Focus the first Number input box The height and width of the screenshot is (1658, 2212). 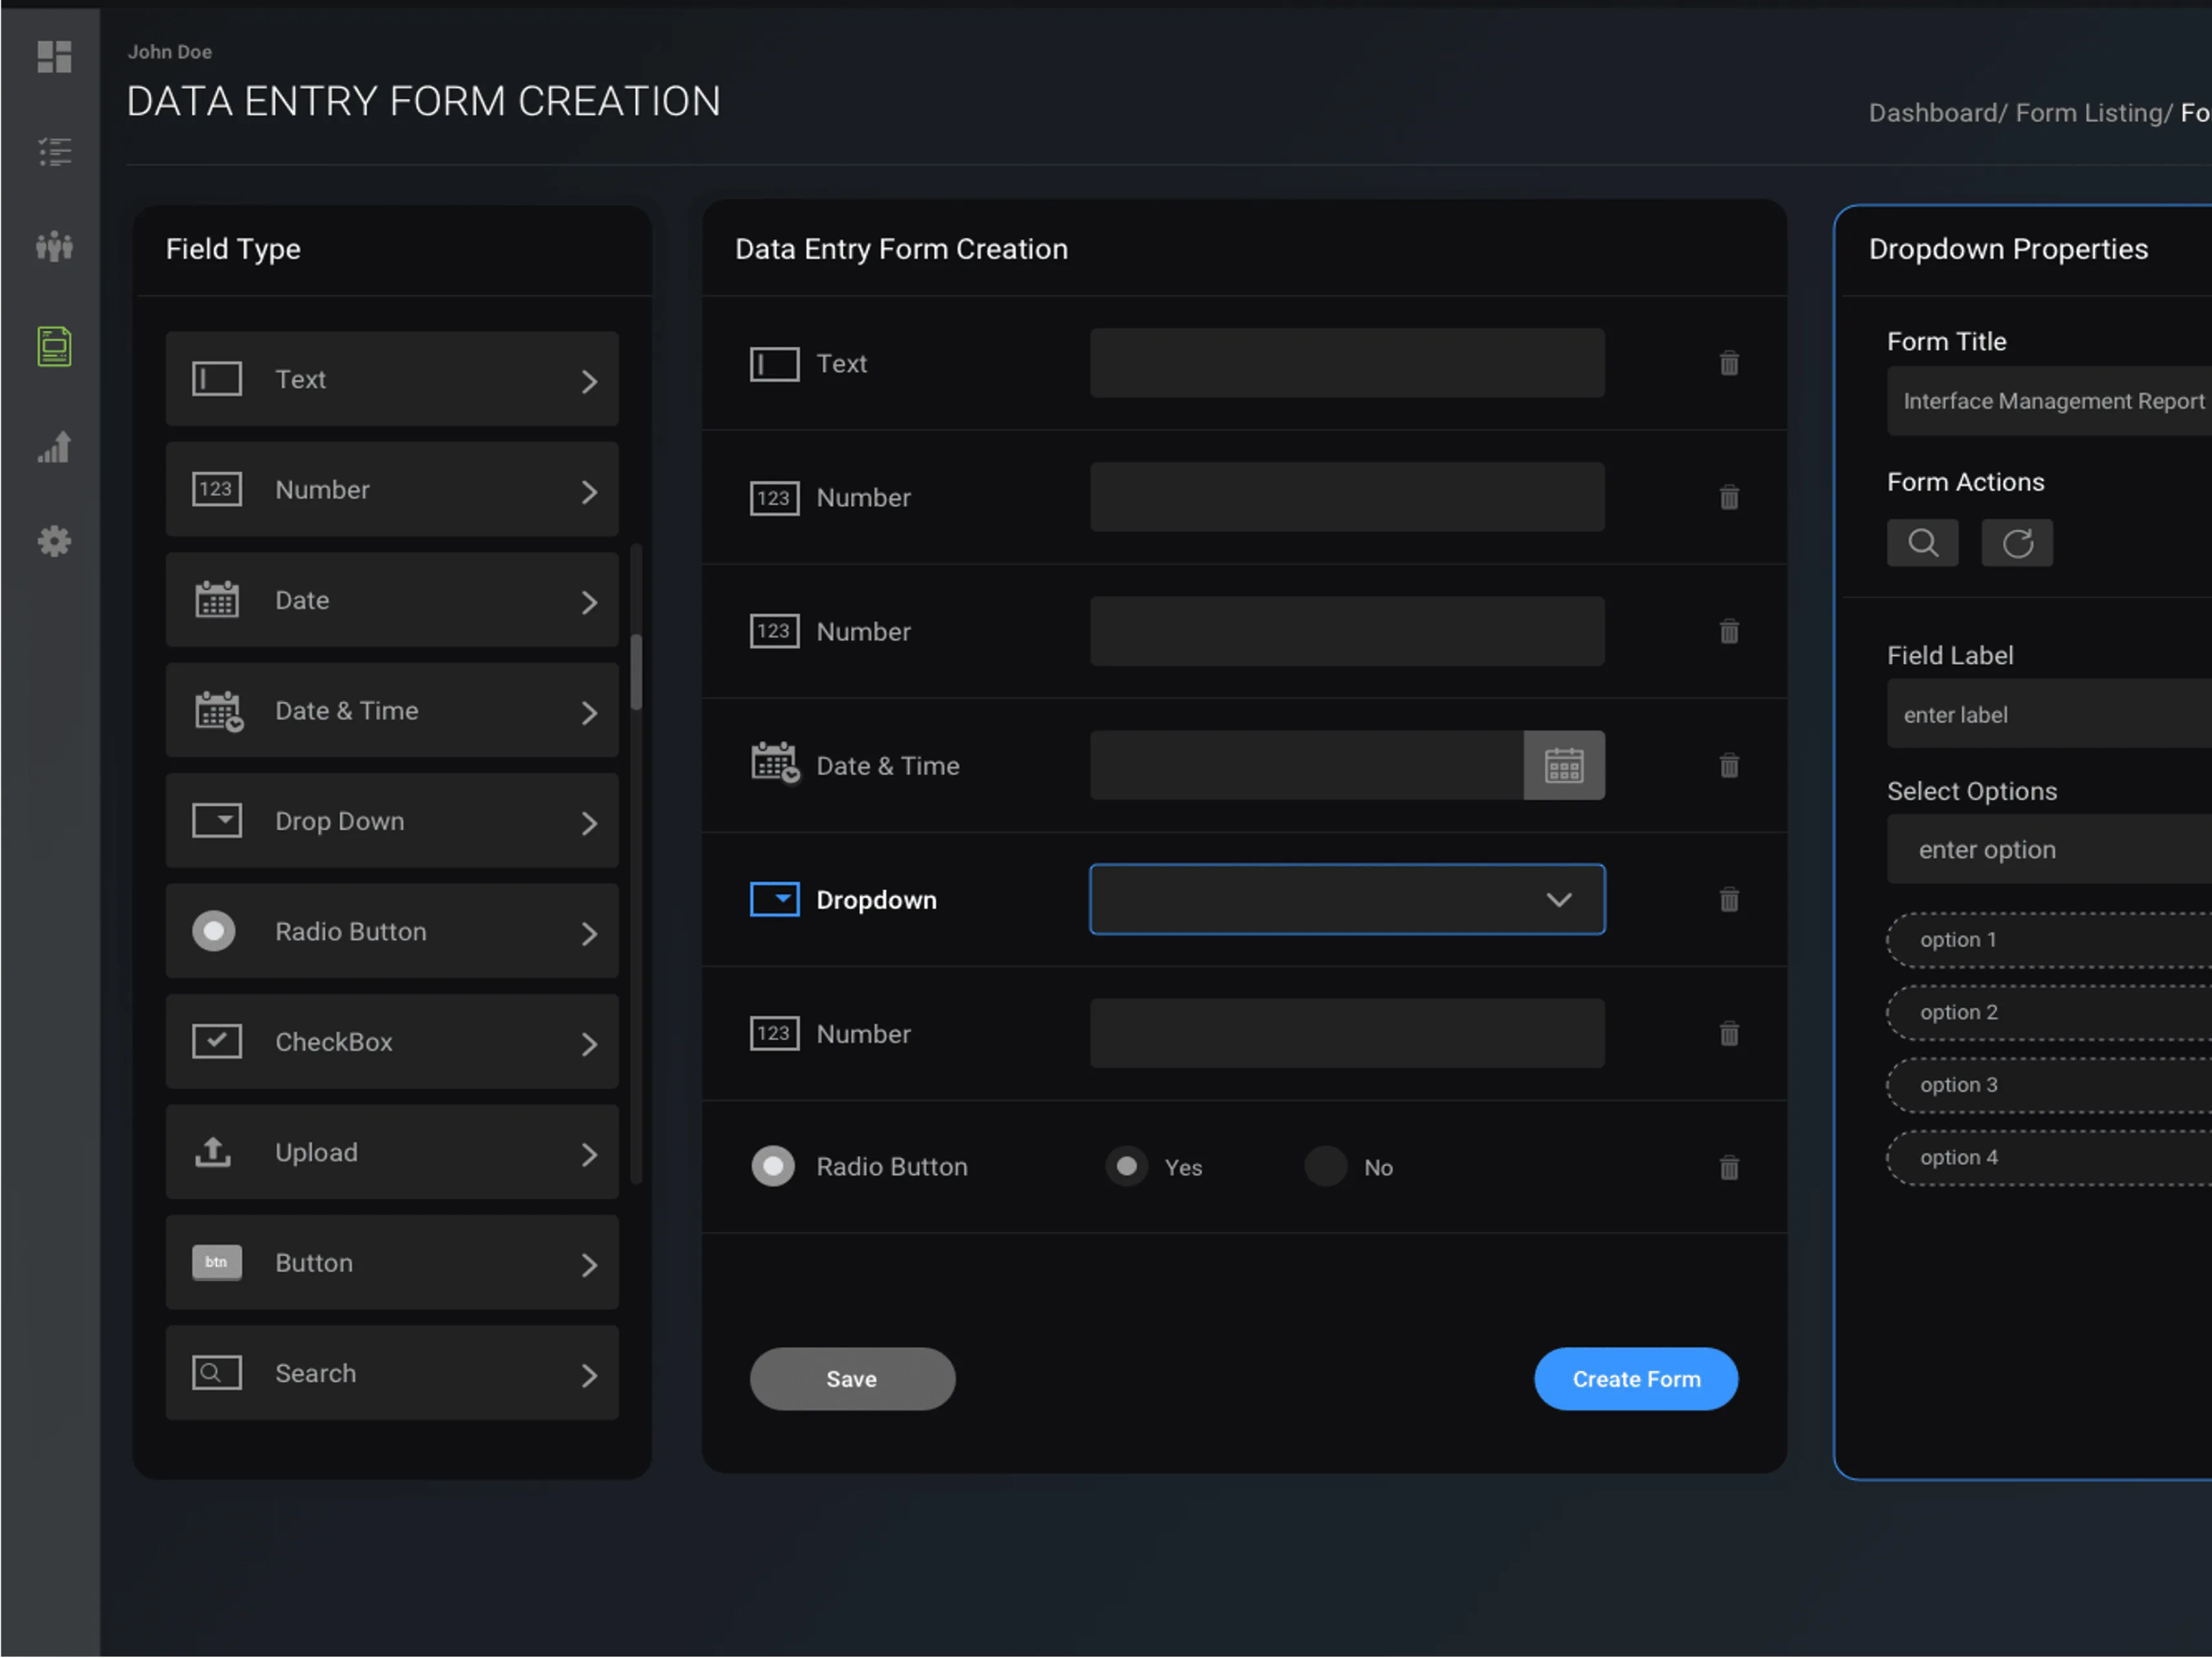pyautogui.click(x=1347, y=497)
